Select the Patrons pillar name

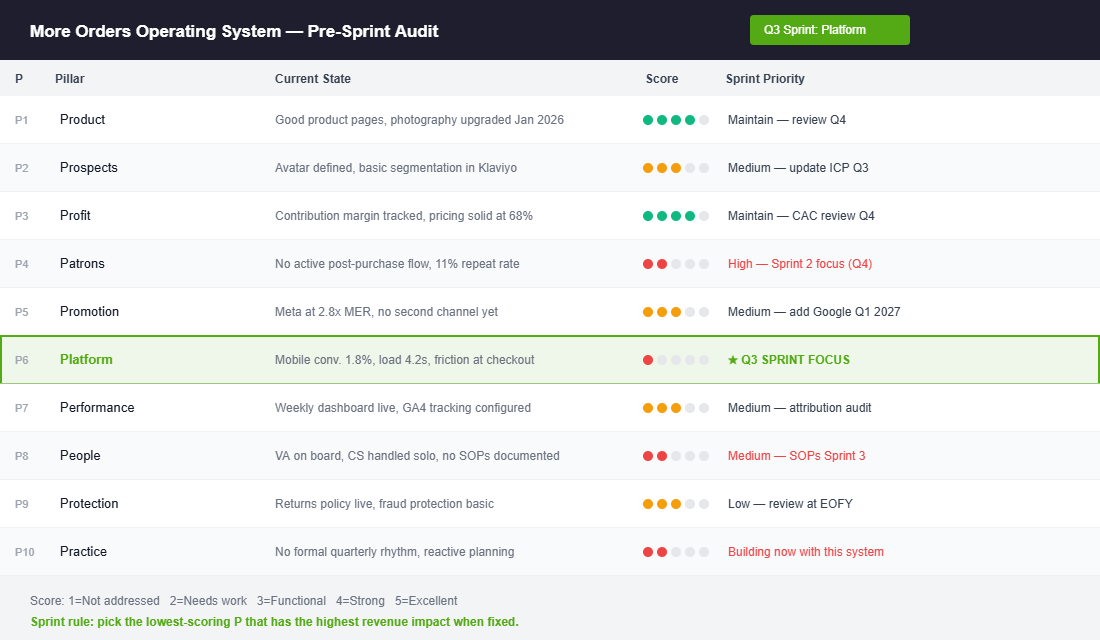(82, 264)
